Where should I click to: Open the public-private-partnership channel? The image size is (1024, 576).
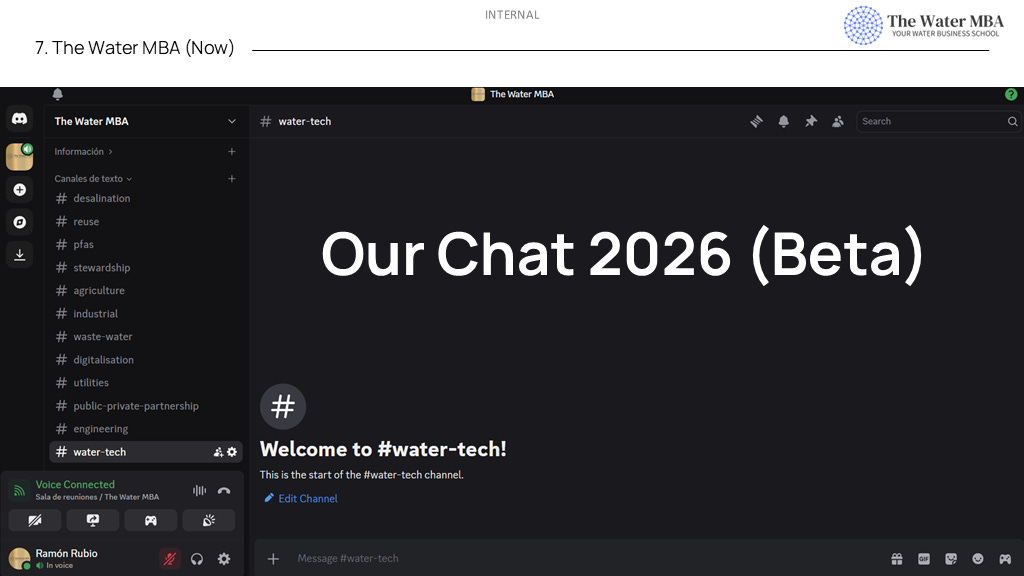[x=146, y=406]
